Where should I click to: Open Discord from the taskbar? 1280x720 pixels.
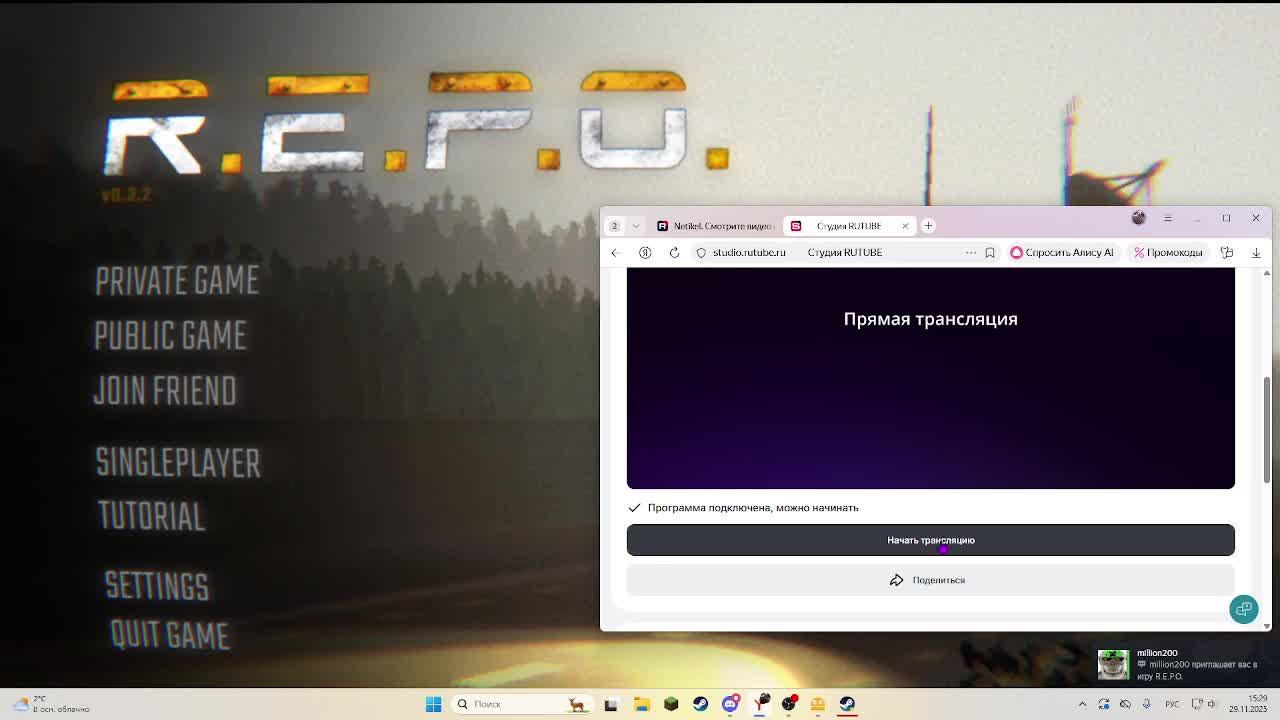click(730, 704)
